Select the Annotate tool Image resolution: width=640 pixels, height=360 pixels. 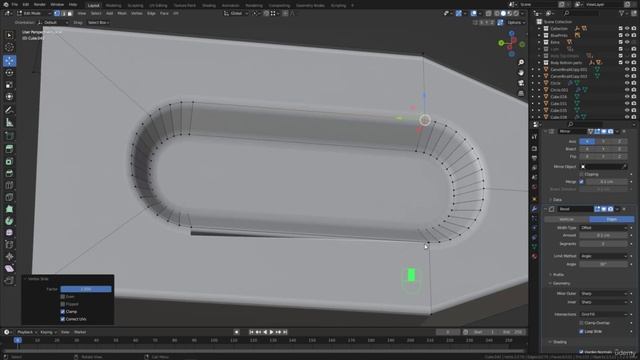point(9,110)
